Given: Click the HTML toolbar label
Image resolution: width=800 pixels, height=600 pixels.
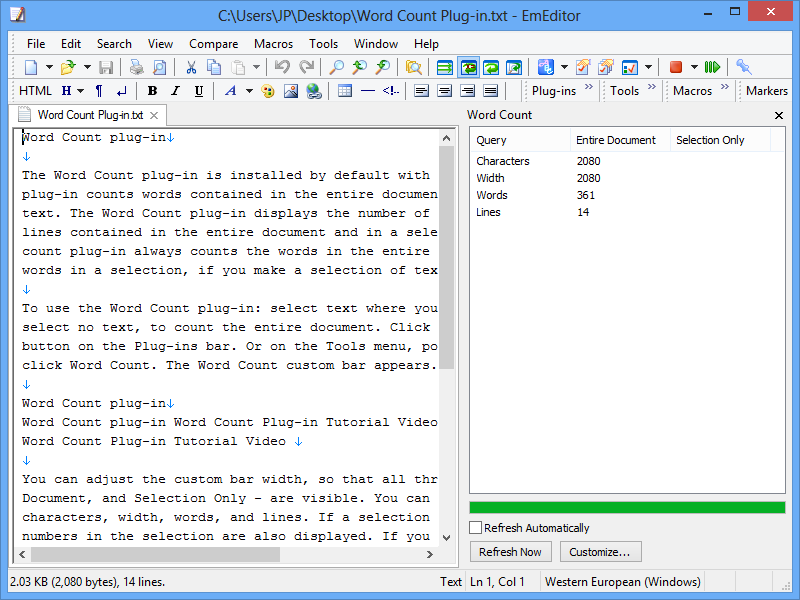Looking at the screenshot, I should (x=35, y=91).
